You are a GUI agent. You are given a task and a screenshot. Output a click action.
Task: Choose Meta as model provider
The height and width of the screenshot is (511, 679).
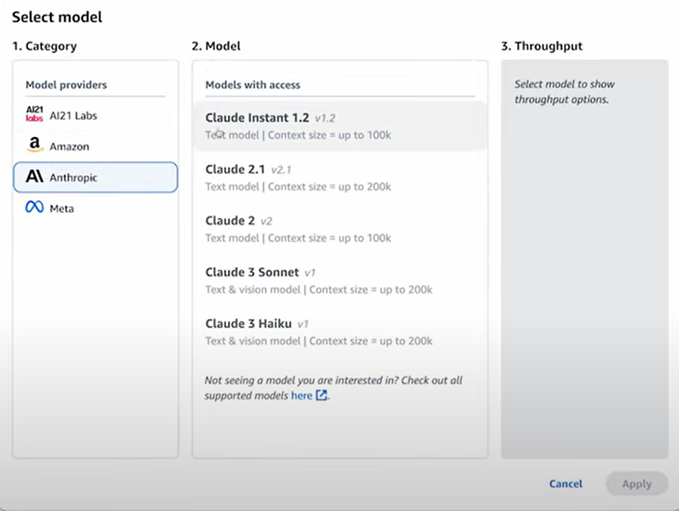(x=95, y=208)
